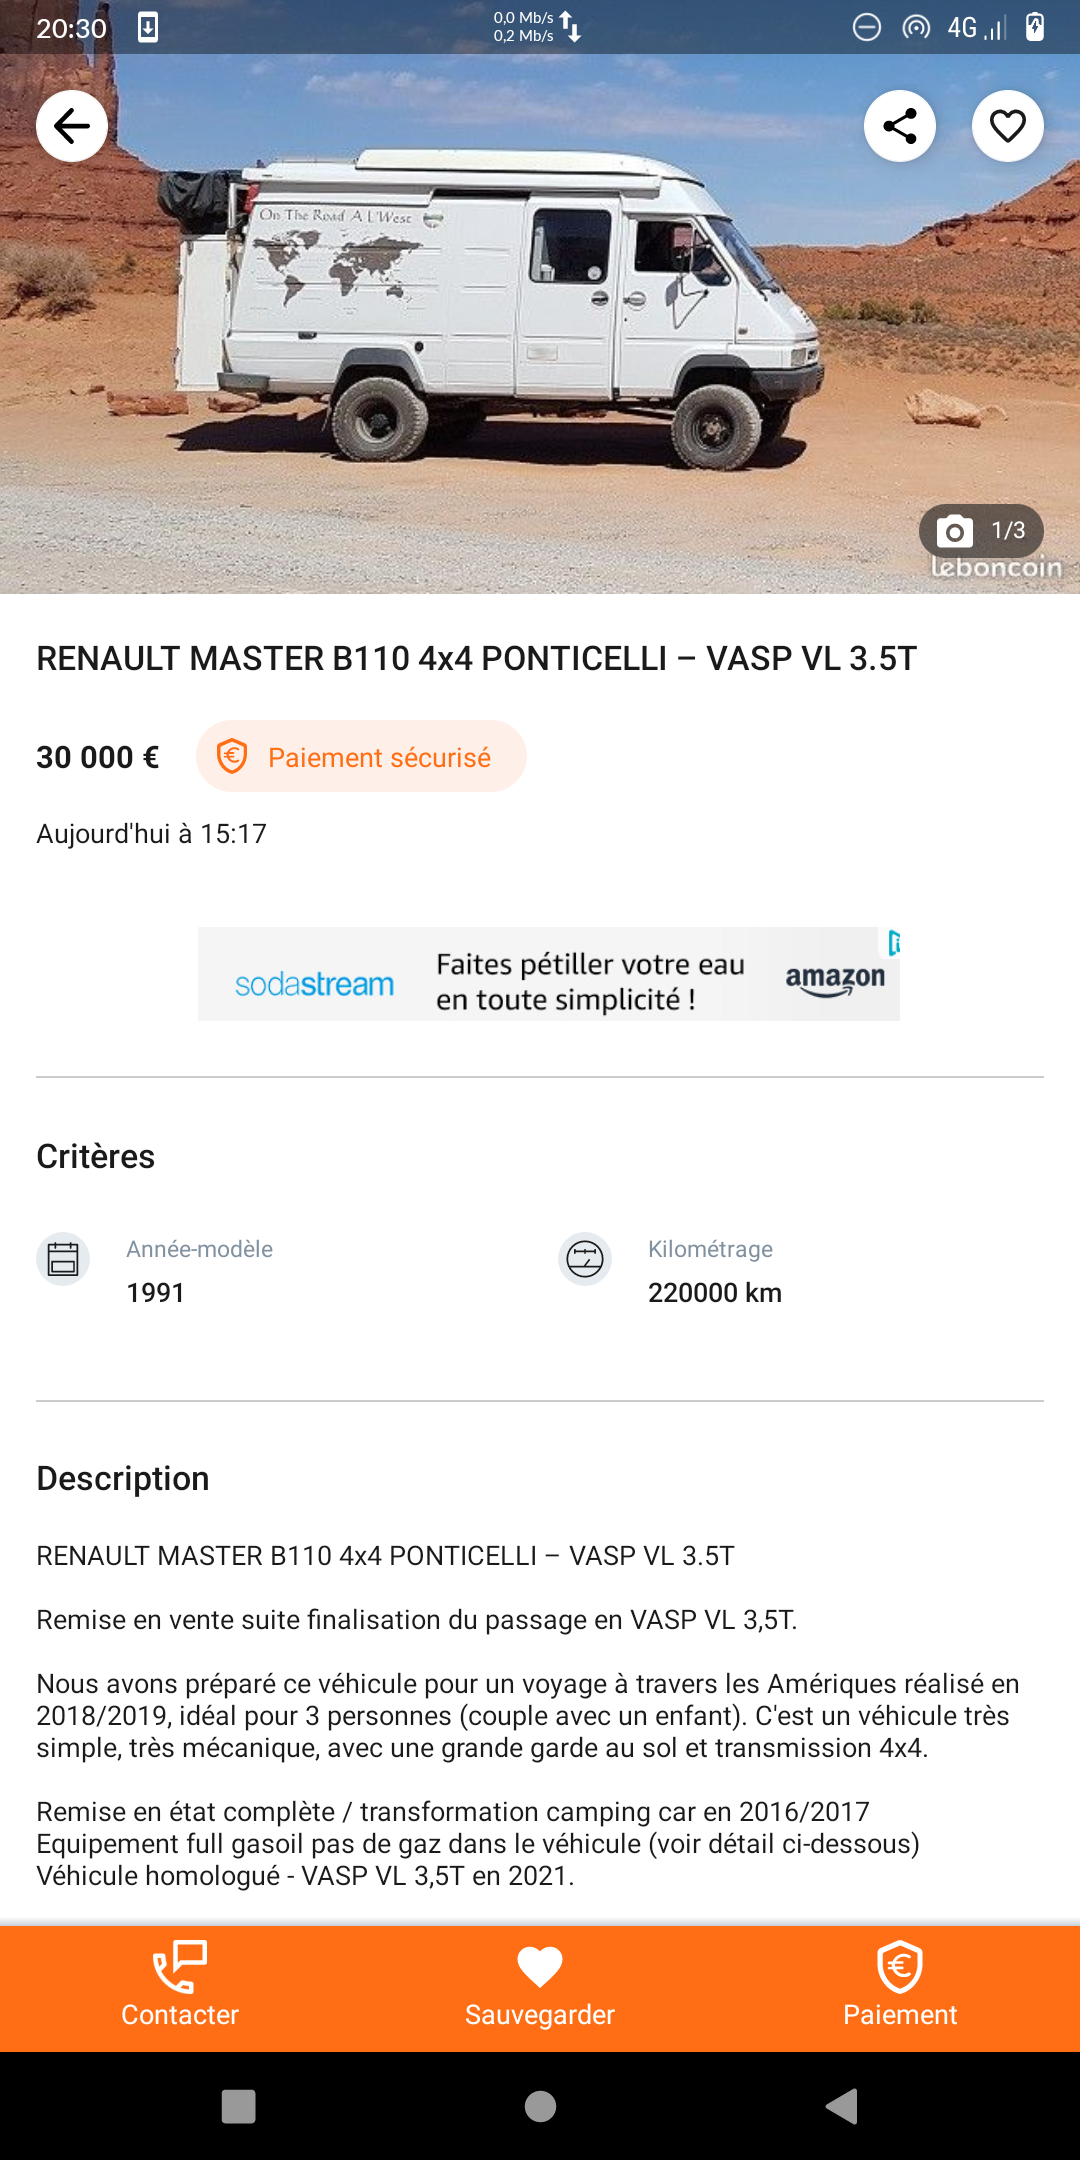This screenshot has height=2160, width=1080.
Task: Tap the Kilométrage odometer icon
Action: point(585,1259)
